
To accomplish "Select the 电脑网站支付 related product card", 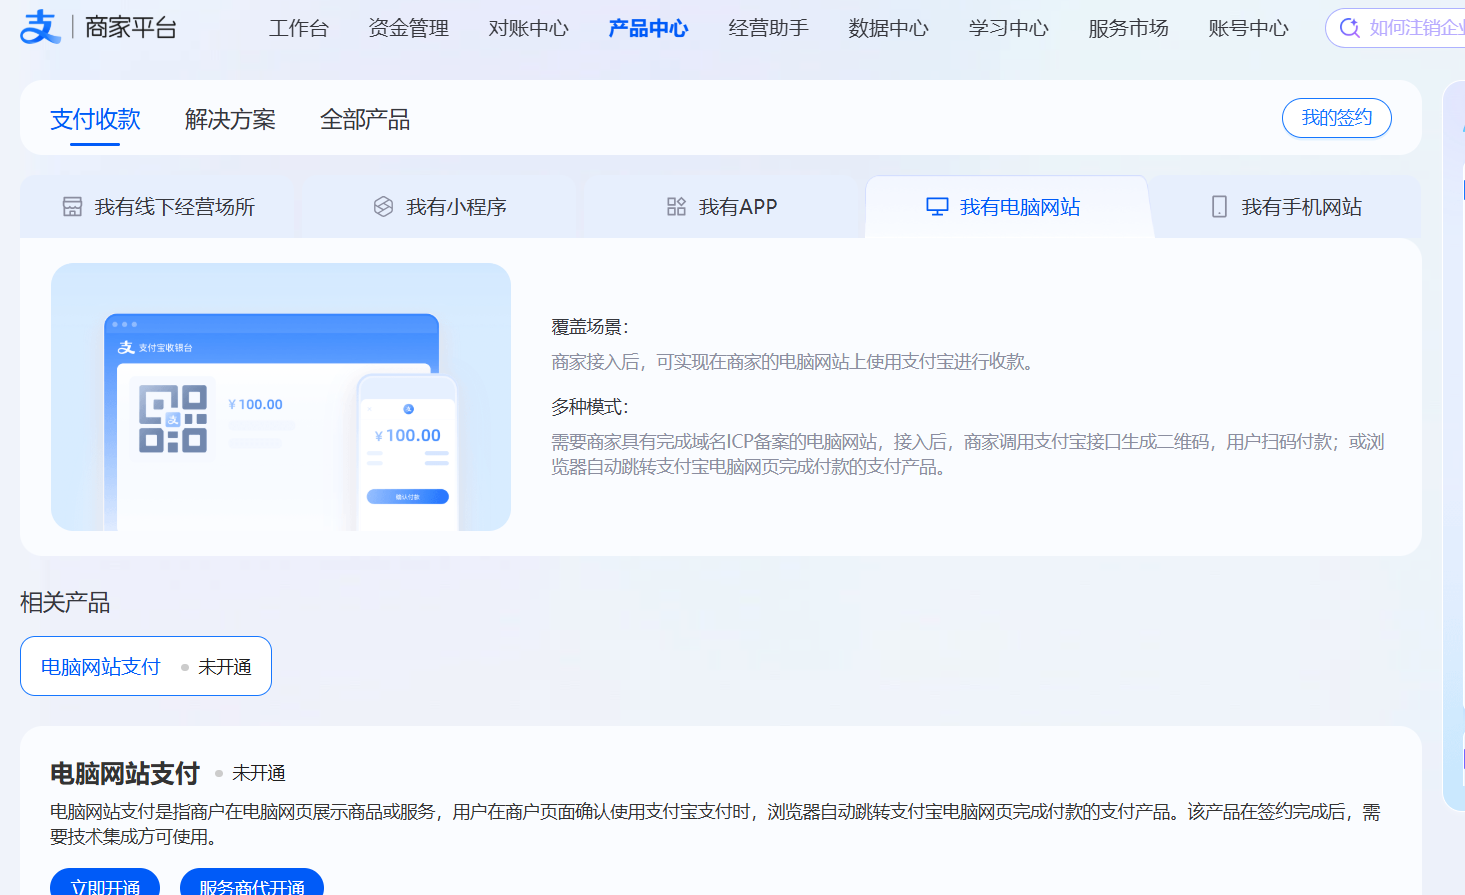I will coord(146,666).
